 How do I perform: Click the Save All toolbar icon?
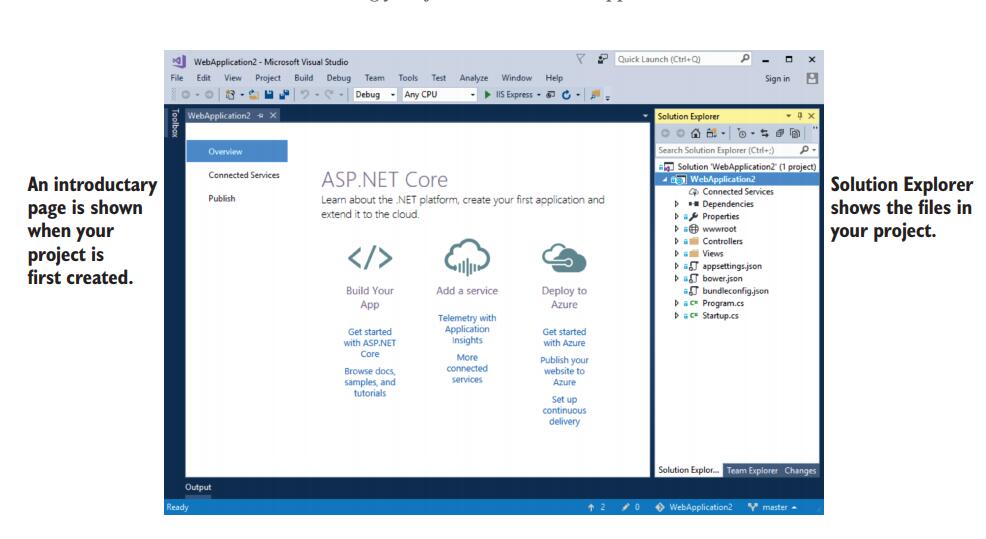pyautogui.click(x=284, y=94)
